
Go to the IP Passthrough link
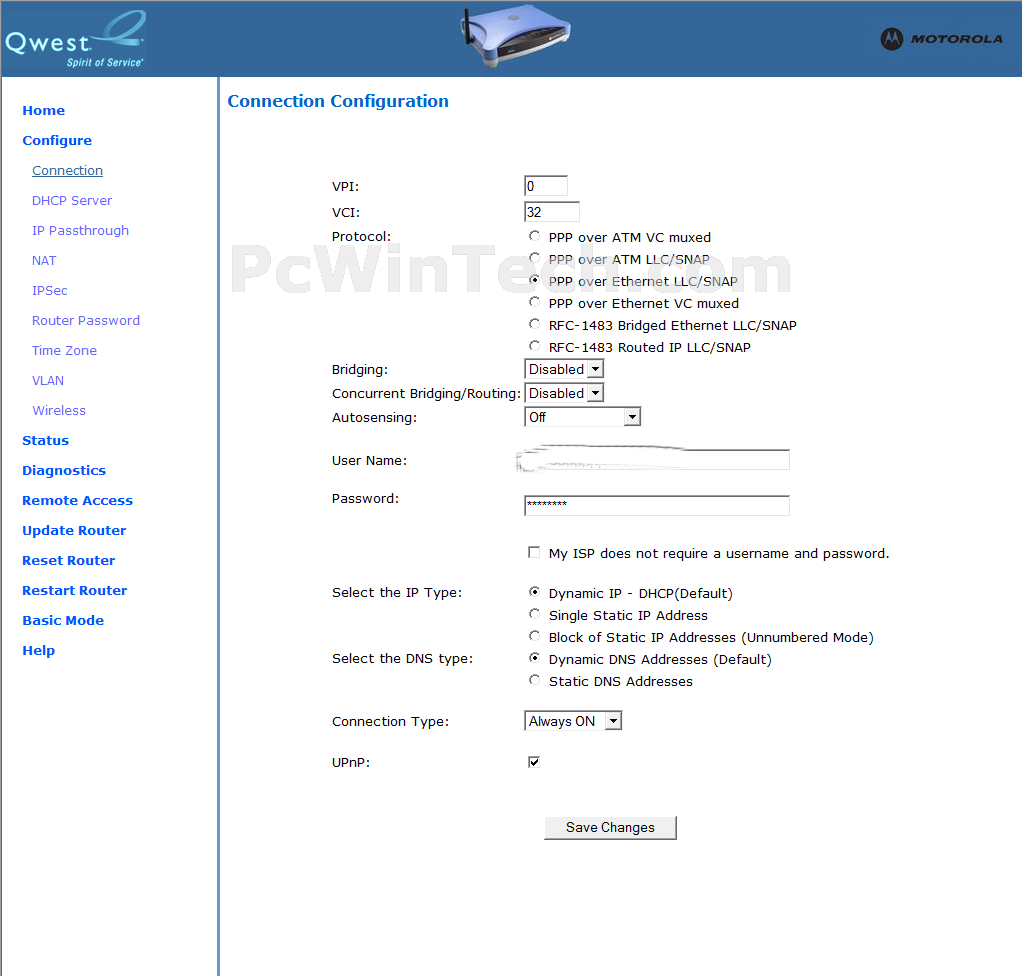click(81, 230)
